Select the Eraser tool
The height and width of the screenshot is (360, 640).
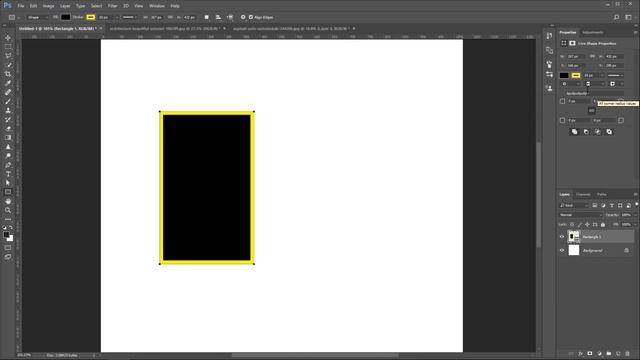(x=8, y=129)
